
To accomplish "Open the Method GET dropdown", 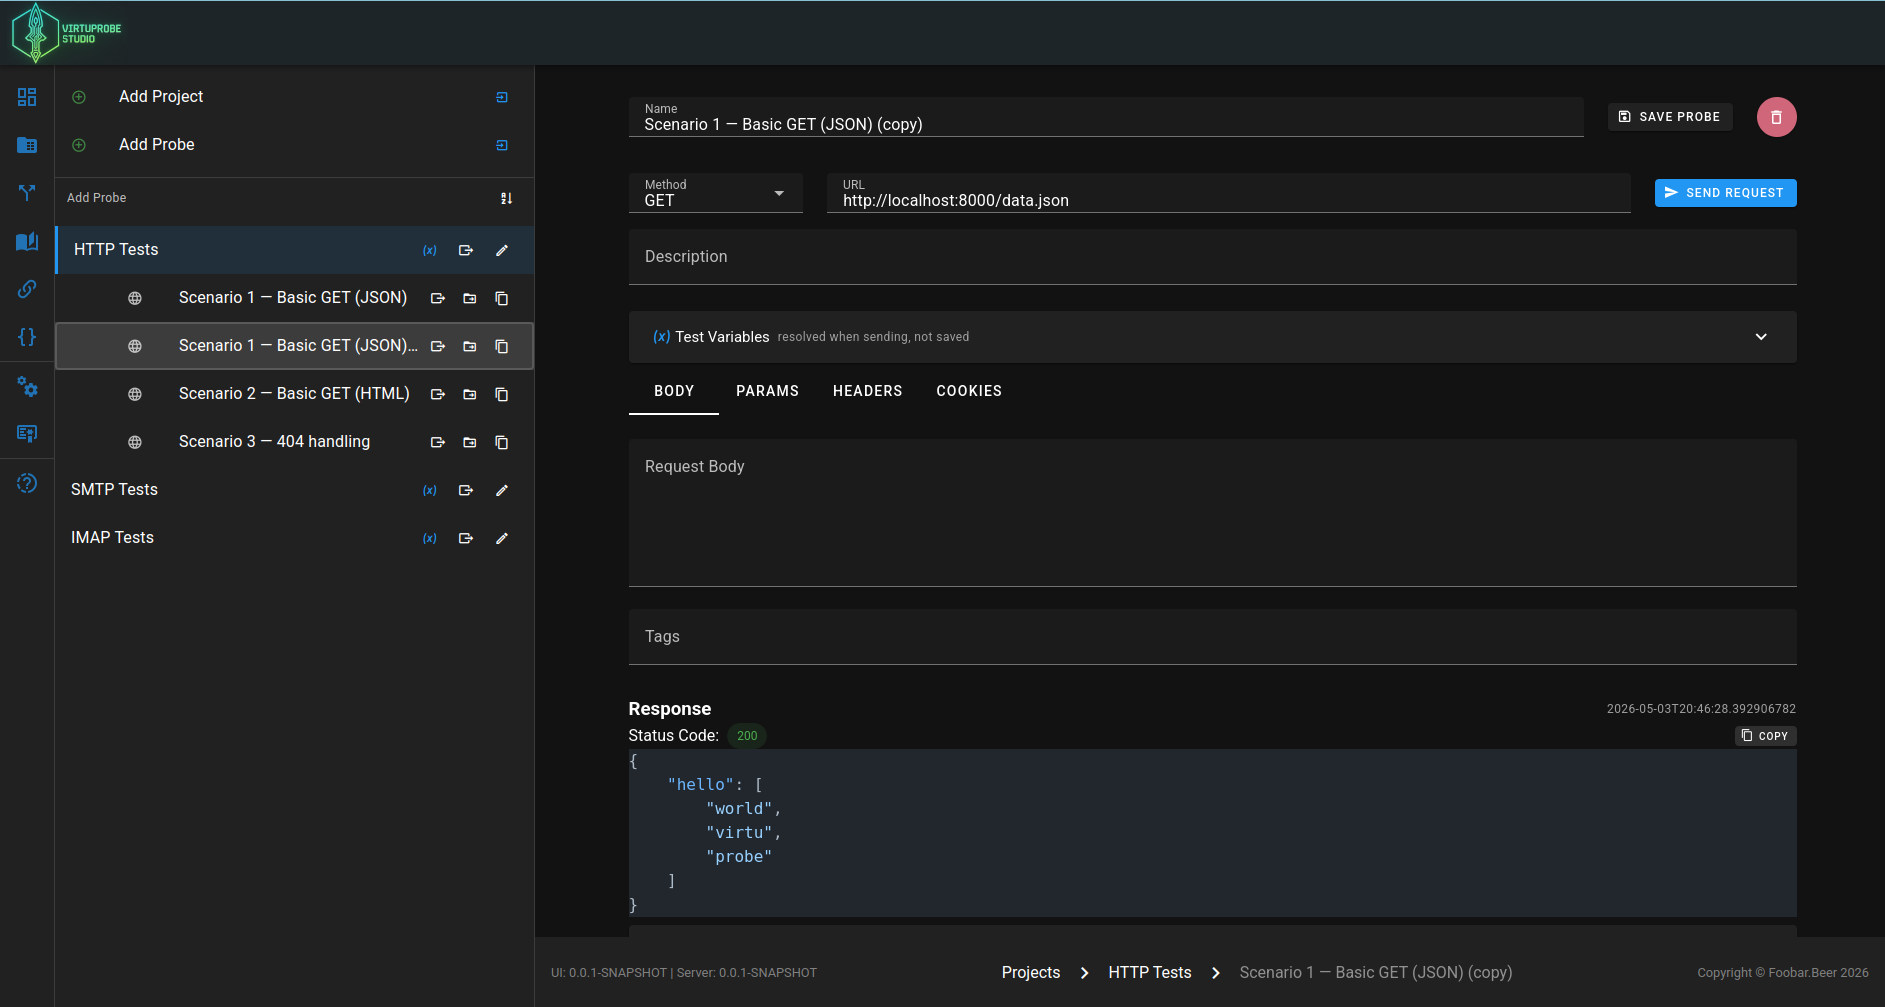I will click(x=716, y=193).
